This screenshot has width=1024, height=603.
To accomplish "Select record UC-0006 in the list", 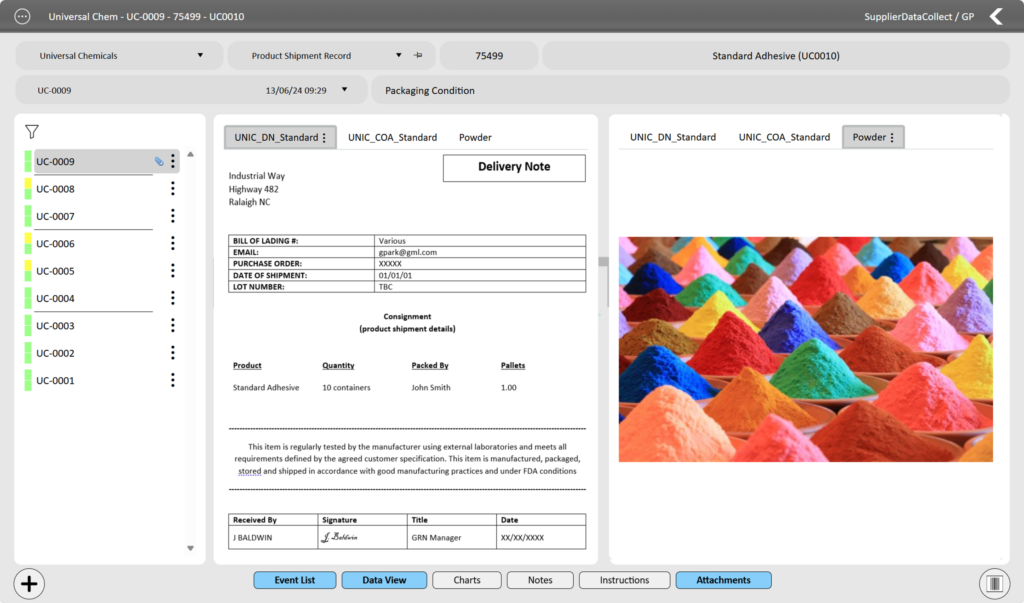I will pyautogui.click(x=101, y=244).
